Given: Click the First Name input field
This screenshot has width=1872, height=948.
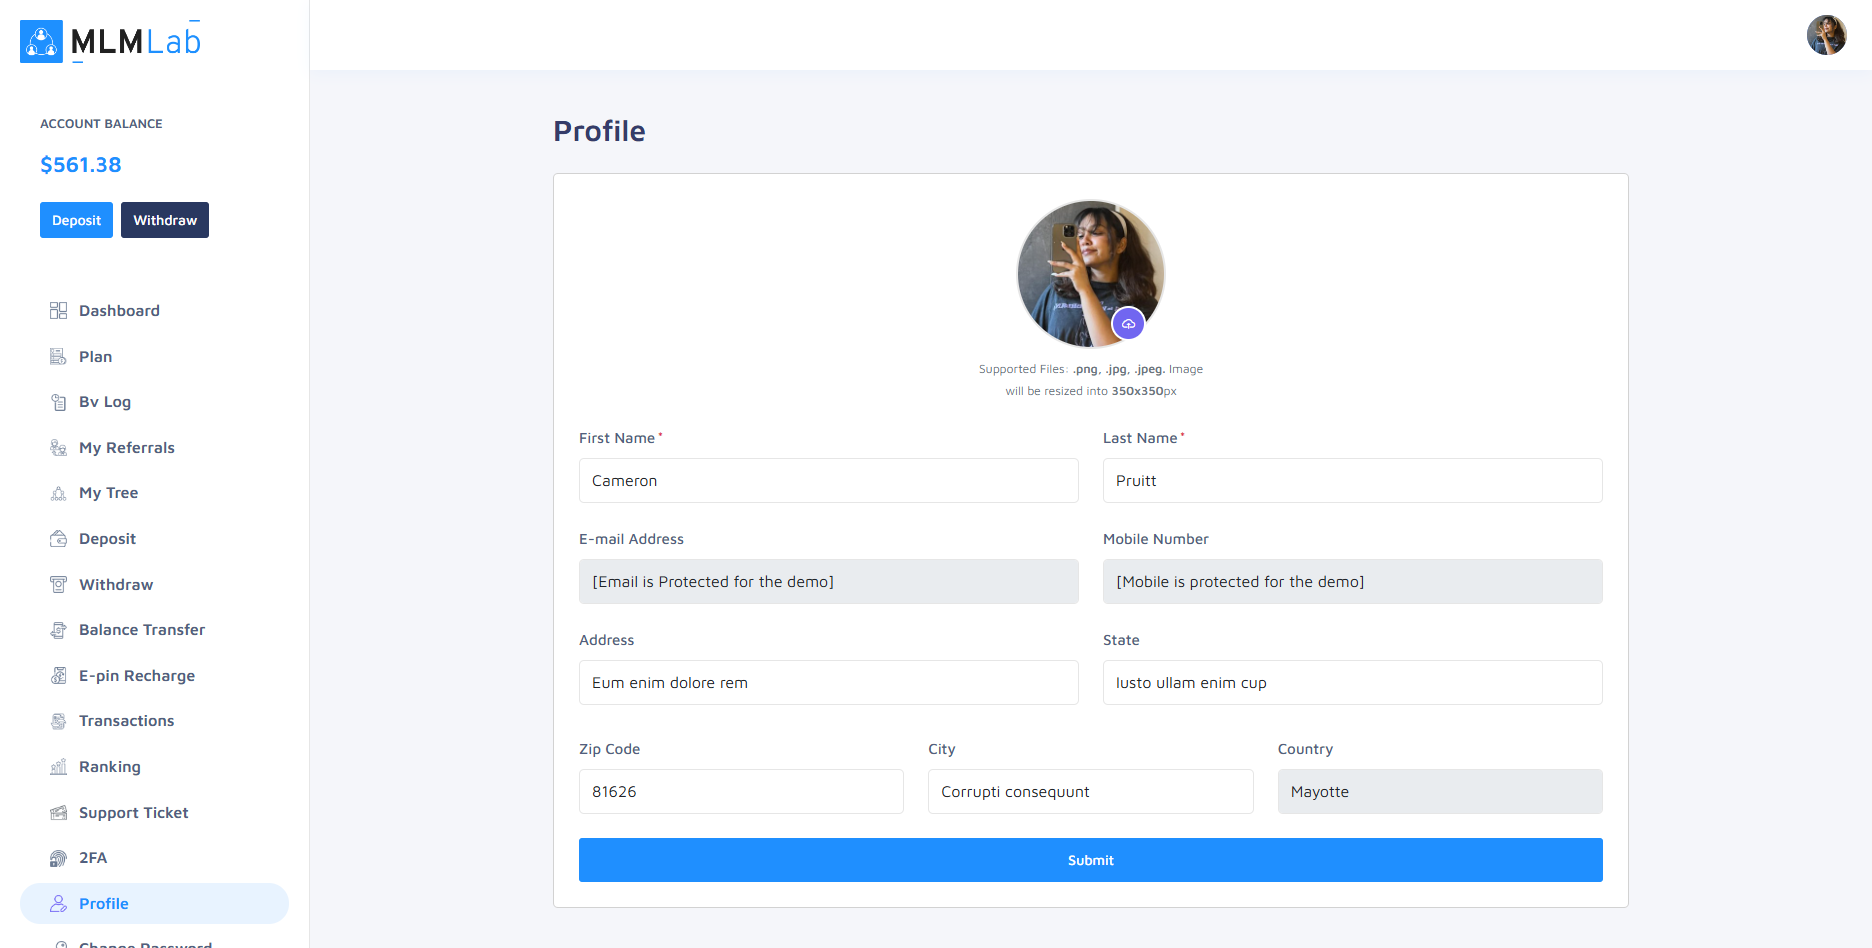Looking at the screenshot, I should click(828, 481).
